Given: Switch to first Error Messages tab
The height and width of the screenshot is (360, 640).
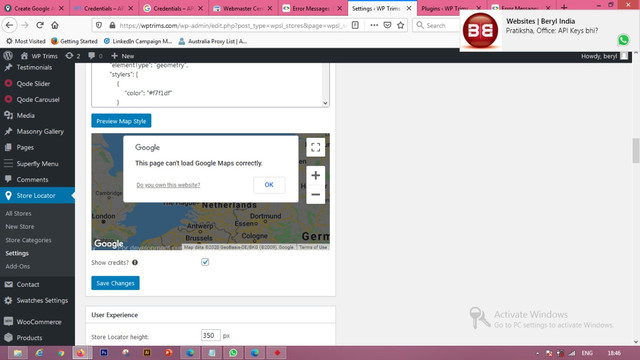Looking at the screenshot, I should tap(312, 8).
